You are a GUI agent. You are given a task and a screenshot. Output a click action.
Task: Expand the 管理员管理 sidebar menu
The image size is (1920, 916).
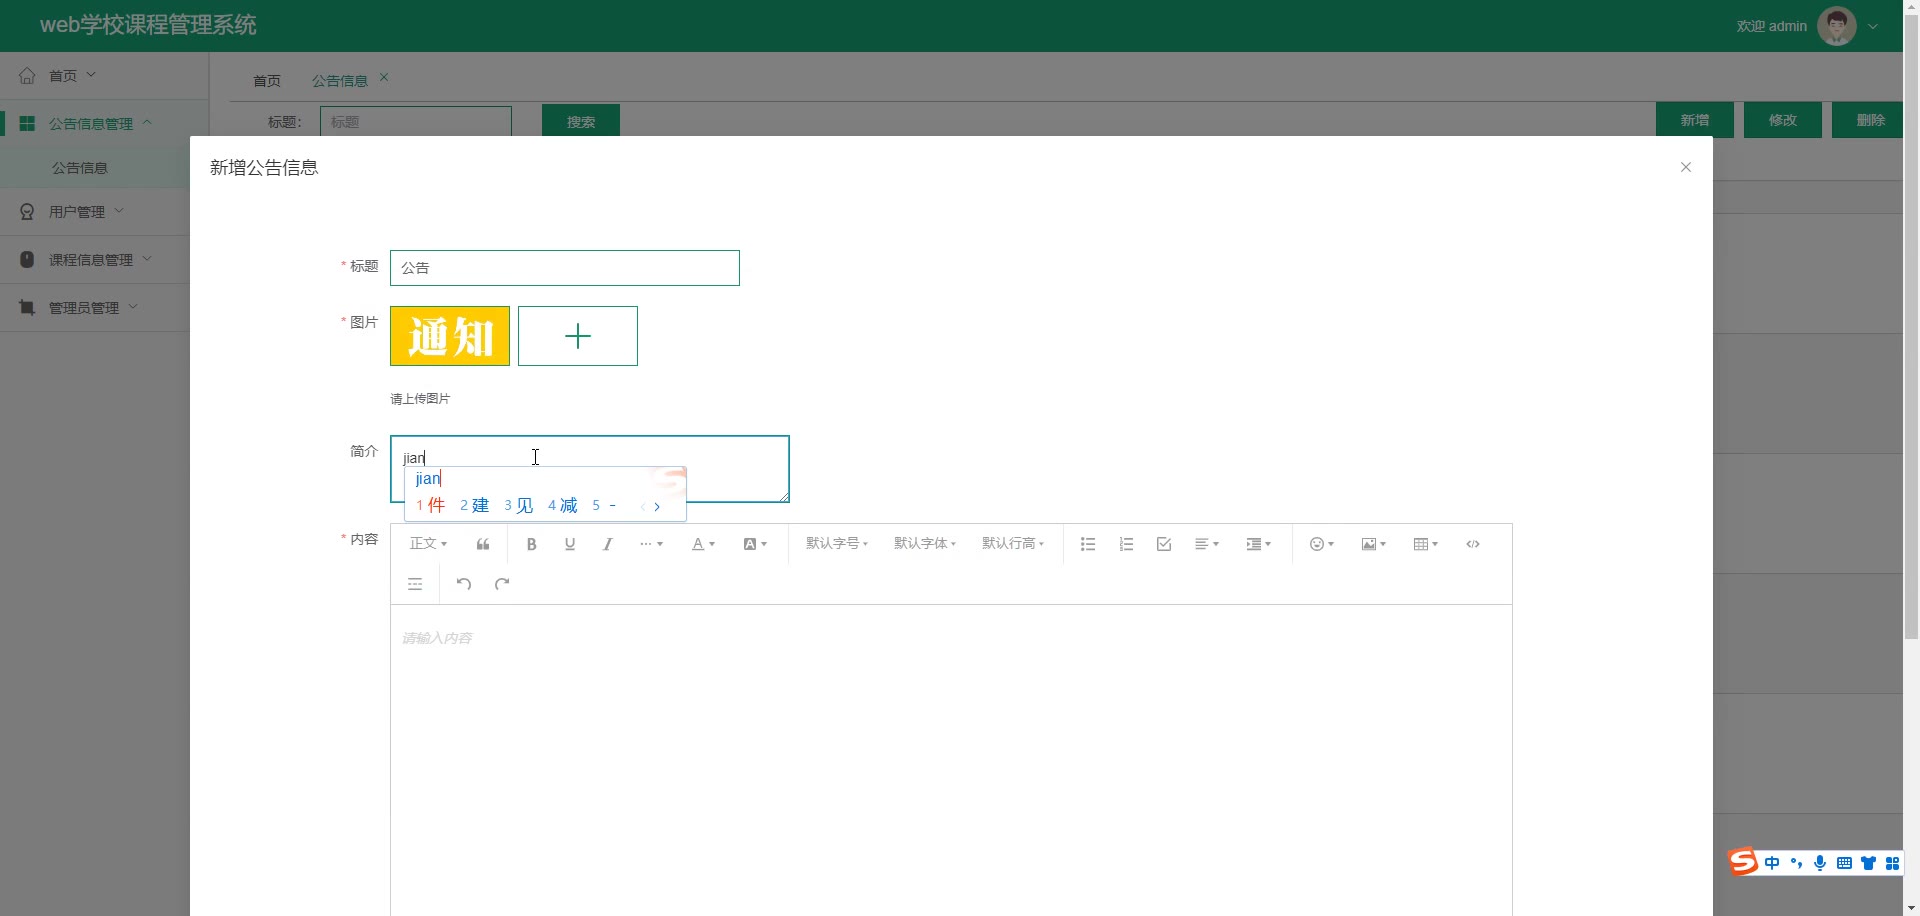(95, 308)
